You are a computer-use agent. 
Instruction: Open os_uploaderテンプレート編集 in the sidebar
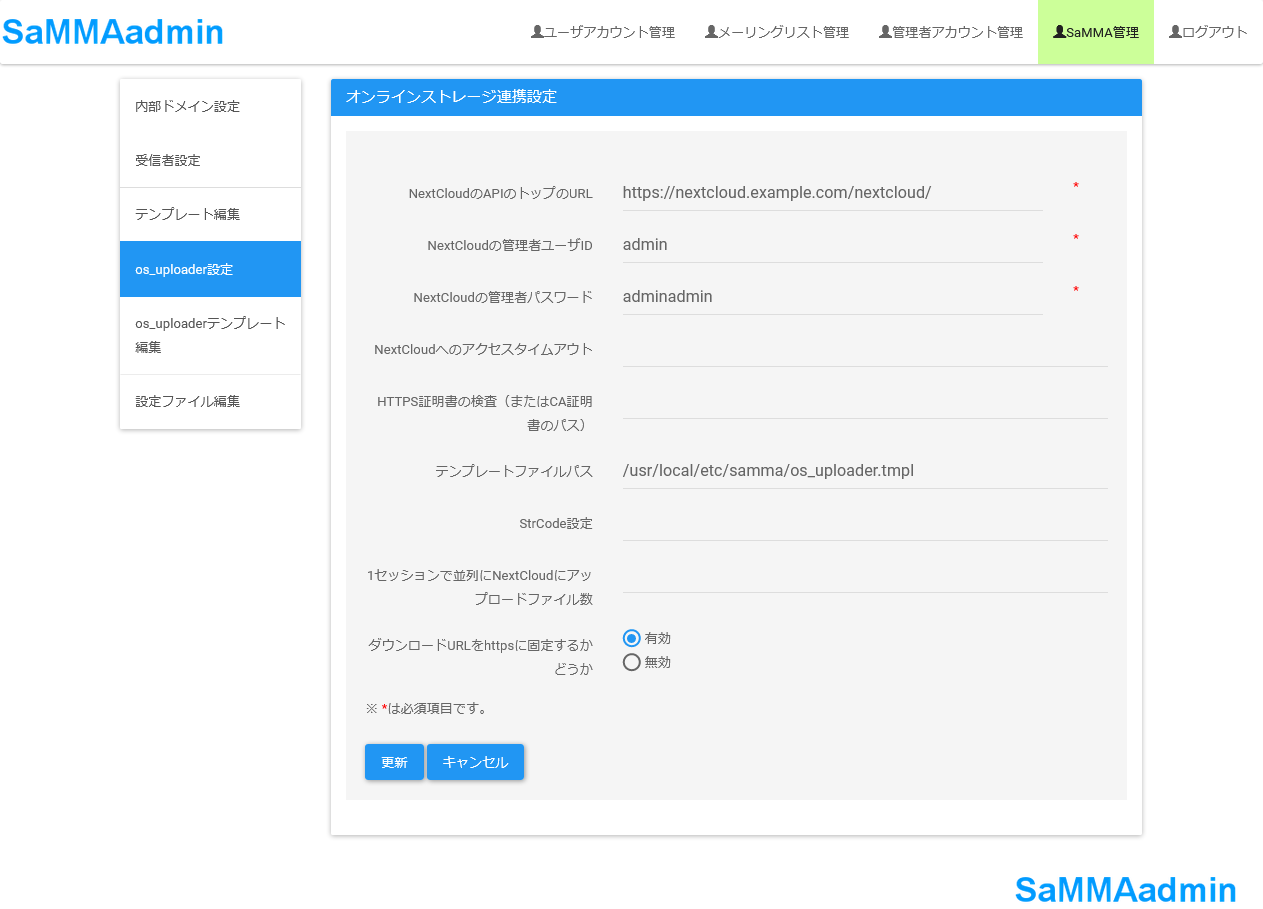(x=210, y=335)
